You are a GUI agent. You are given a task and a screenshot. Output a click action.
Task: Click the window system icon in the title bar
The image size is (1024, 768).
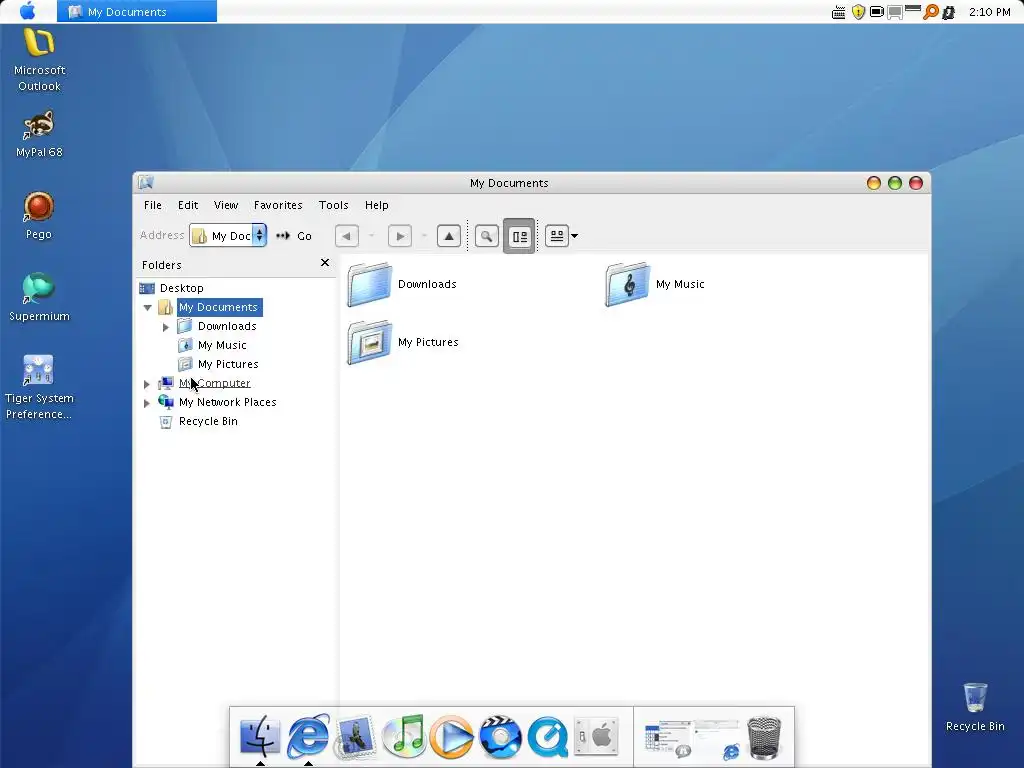(146, 183)
